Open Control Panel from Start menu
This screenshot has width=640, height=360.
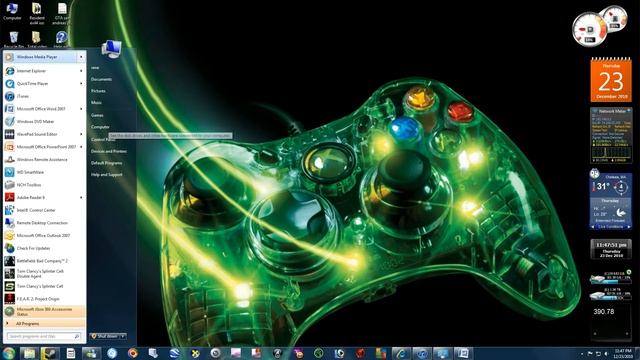[x=103, y=140]
